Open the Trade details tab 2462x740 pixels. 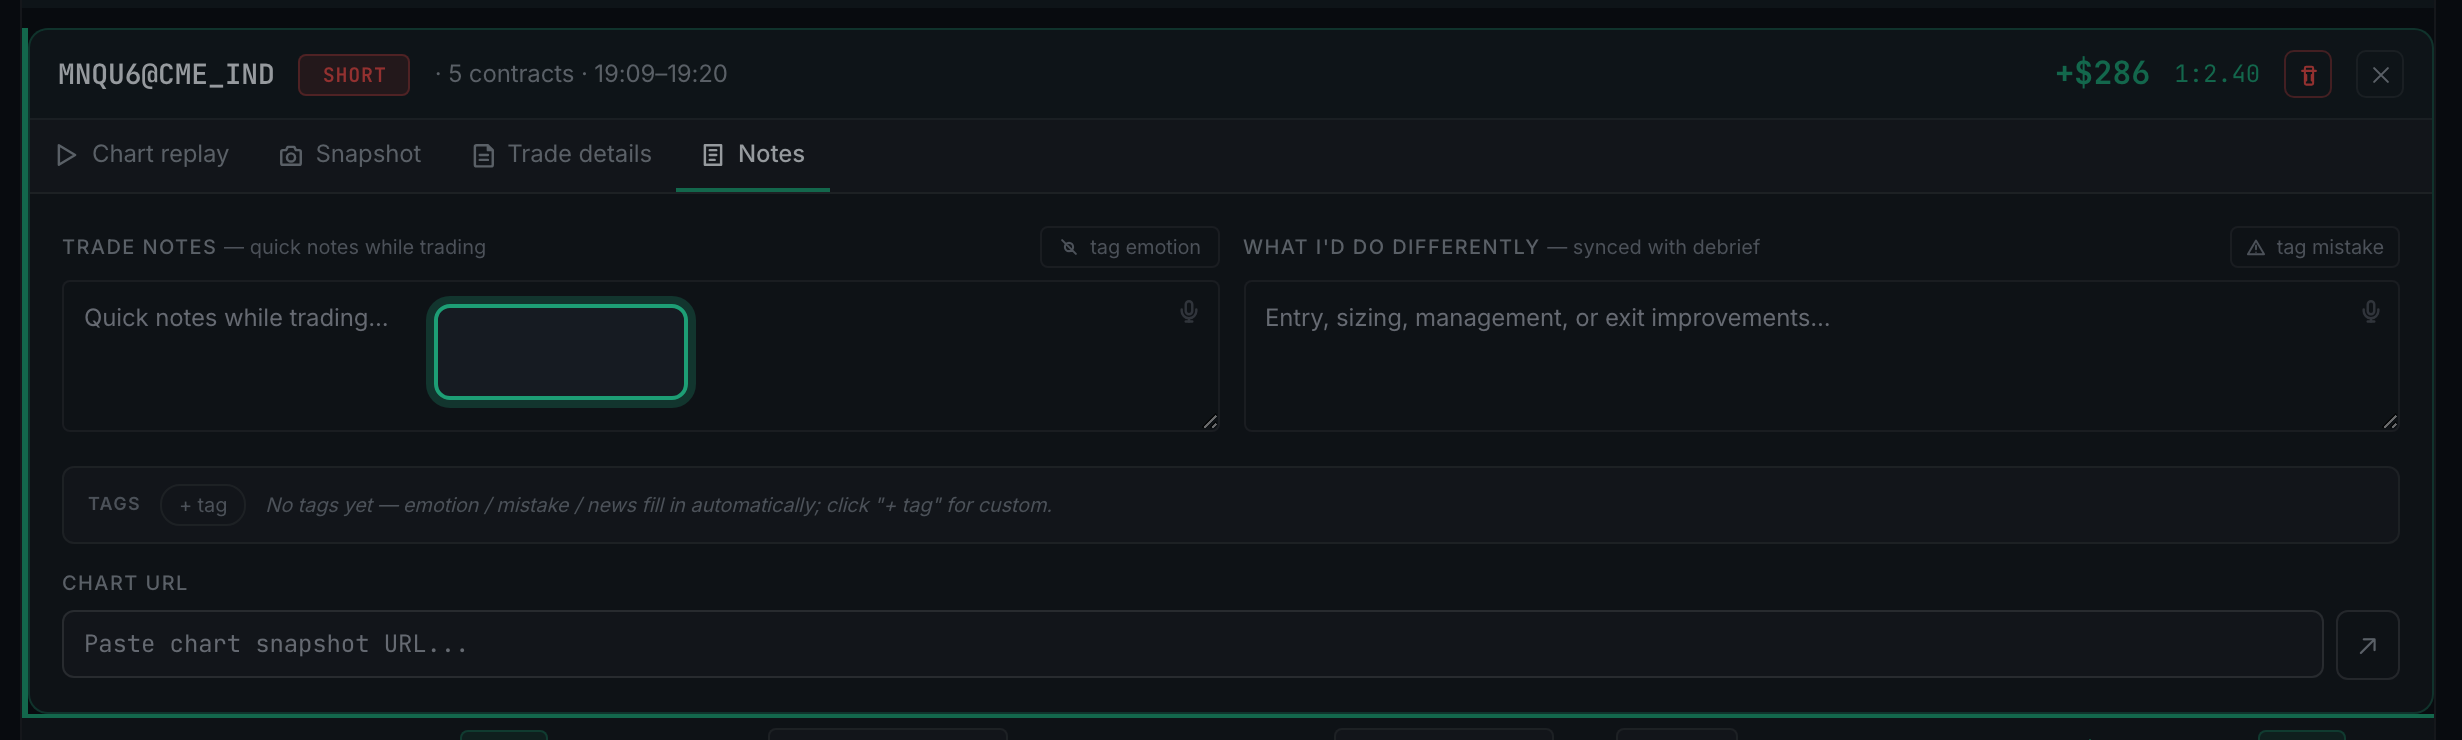pos(562,154)
